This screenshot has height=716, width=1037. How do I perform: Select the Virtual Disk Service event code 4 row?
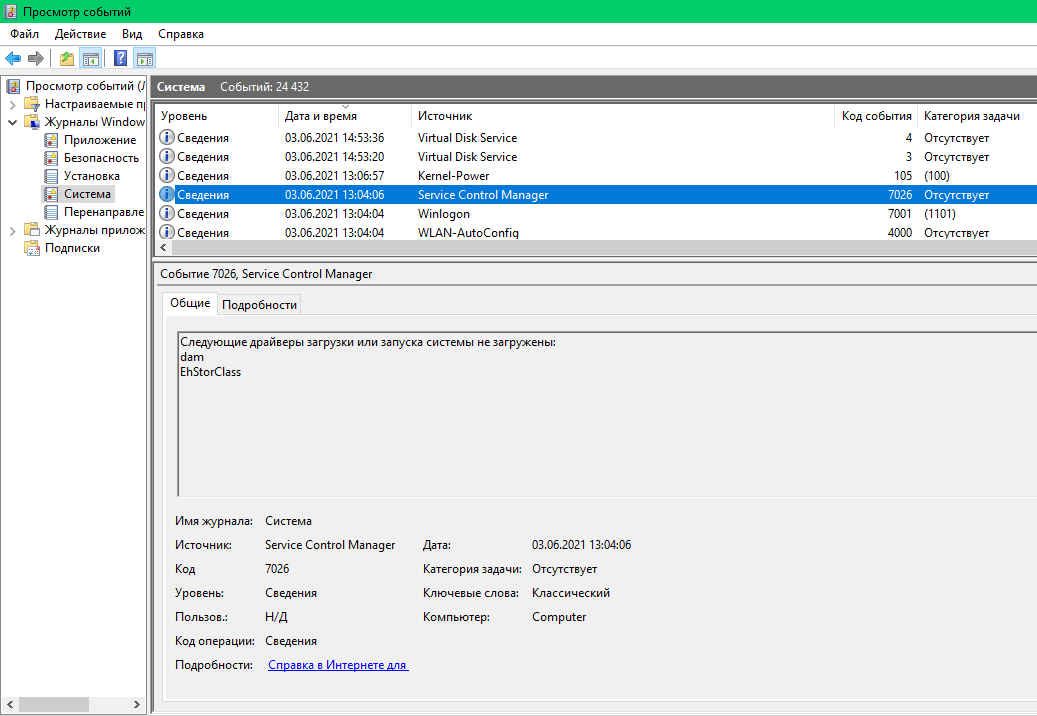pos(597,138)
